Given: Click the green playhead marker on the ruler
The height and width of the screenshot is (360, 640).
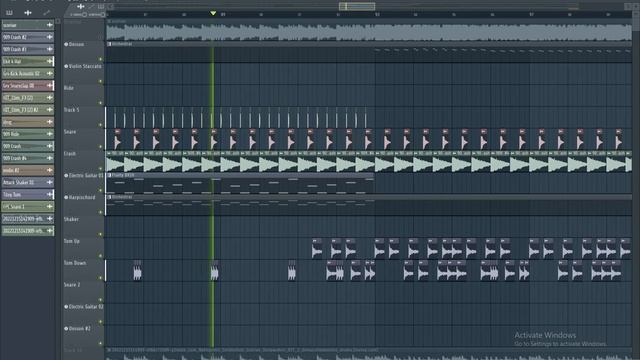Looking at the screenshot, I should [213, 13].
